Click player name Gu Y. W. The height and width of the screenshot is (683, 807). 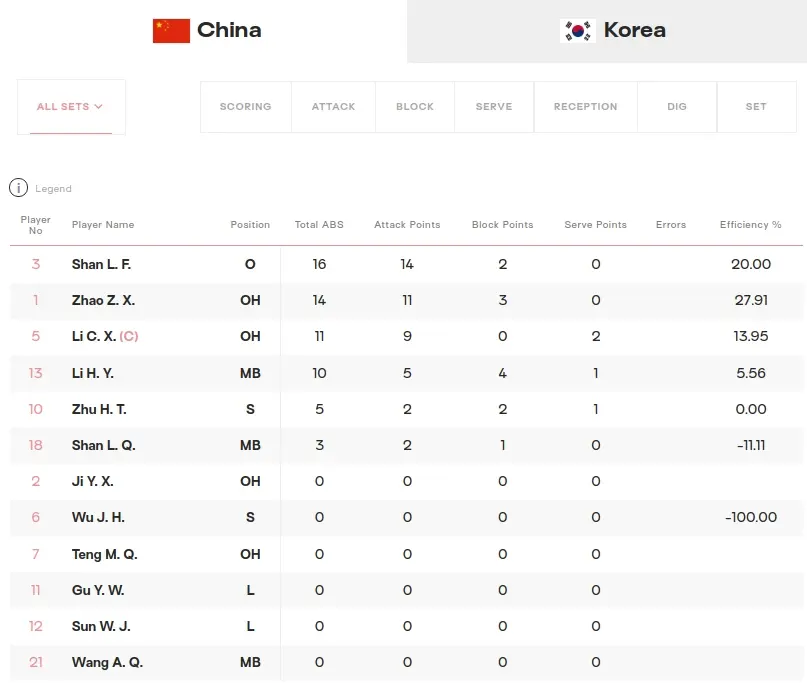[x=98, y=590]
